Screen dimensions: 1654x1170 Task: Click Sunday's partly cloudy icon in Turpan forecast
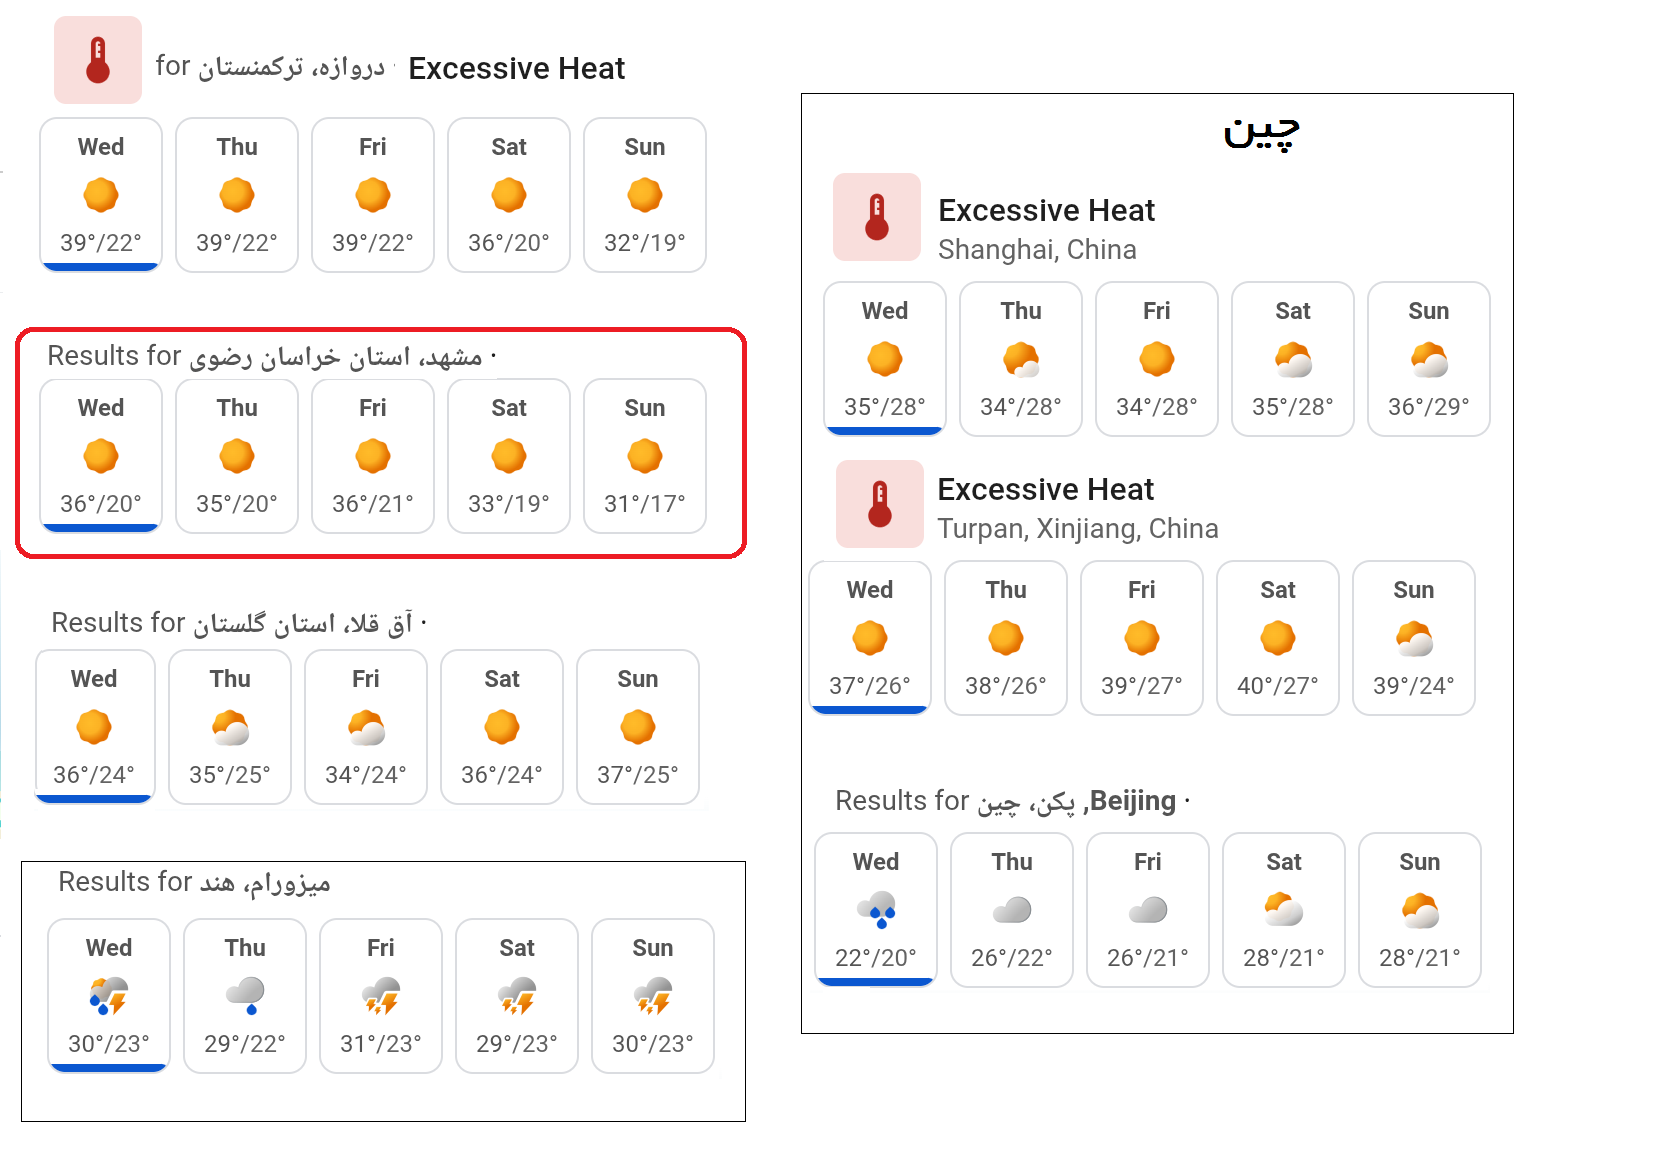point(1414,638)
